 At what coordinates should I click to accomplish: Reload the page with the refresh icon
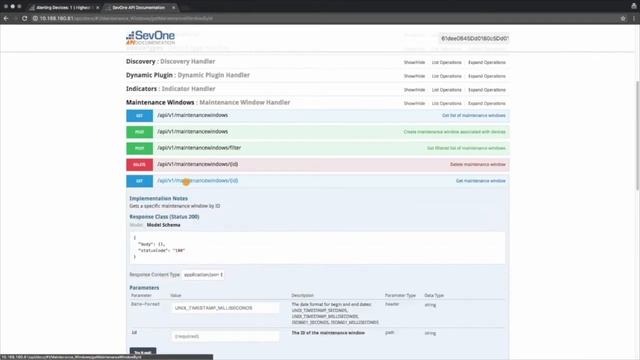24,18
